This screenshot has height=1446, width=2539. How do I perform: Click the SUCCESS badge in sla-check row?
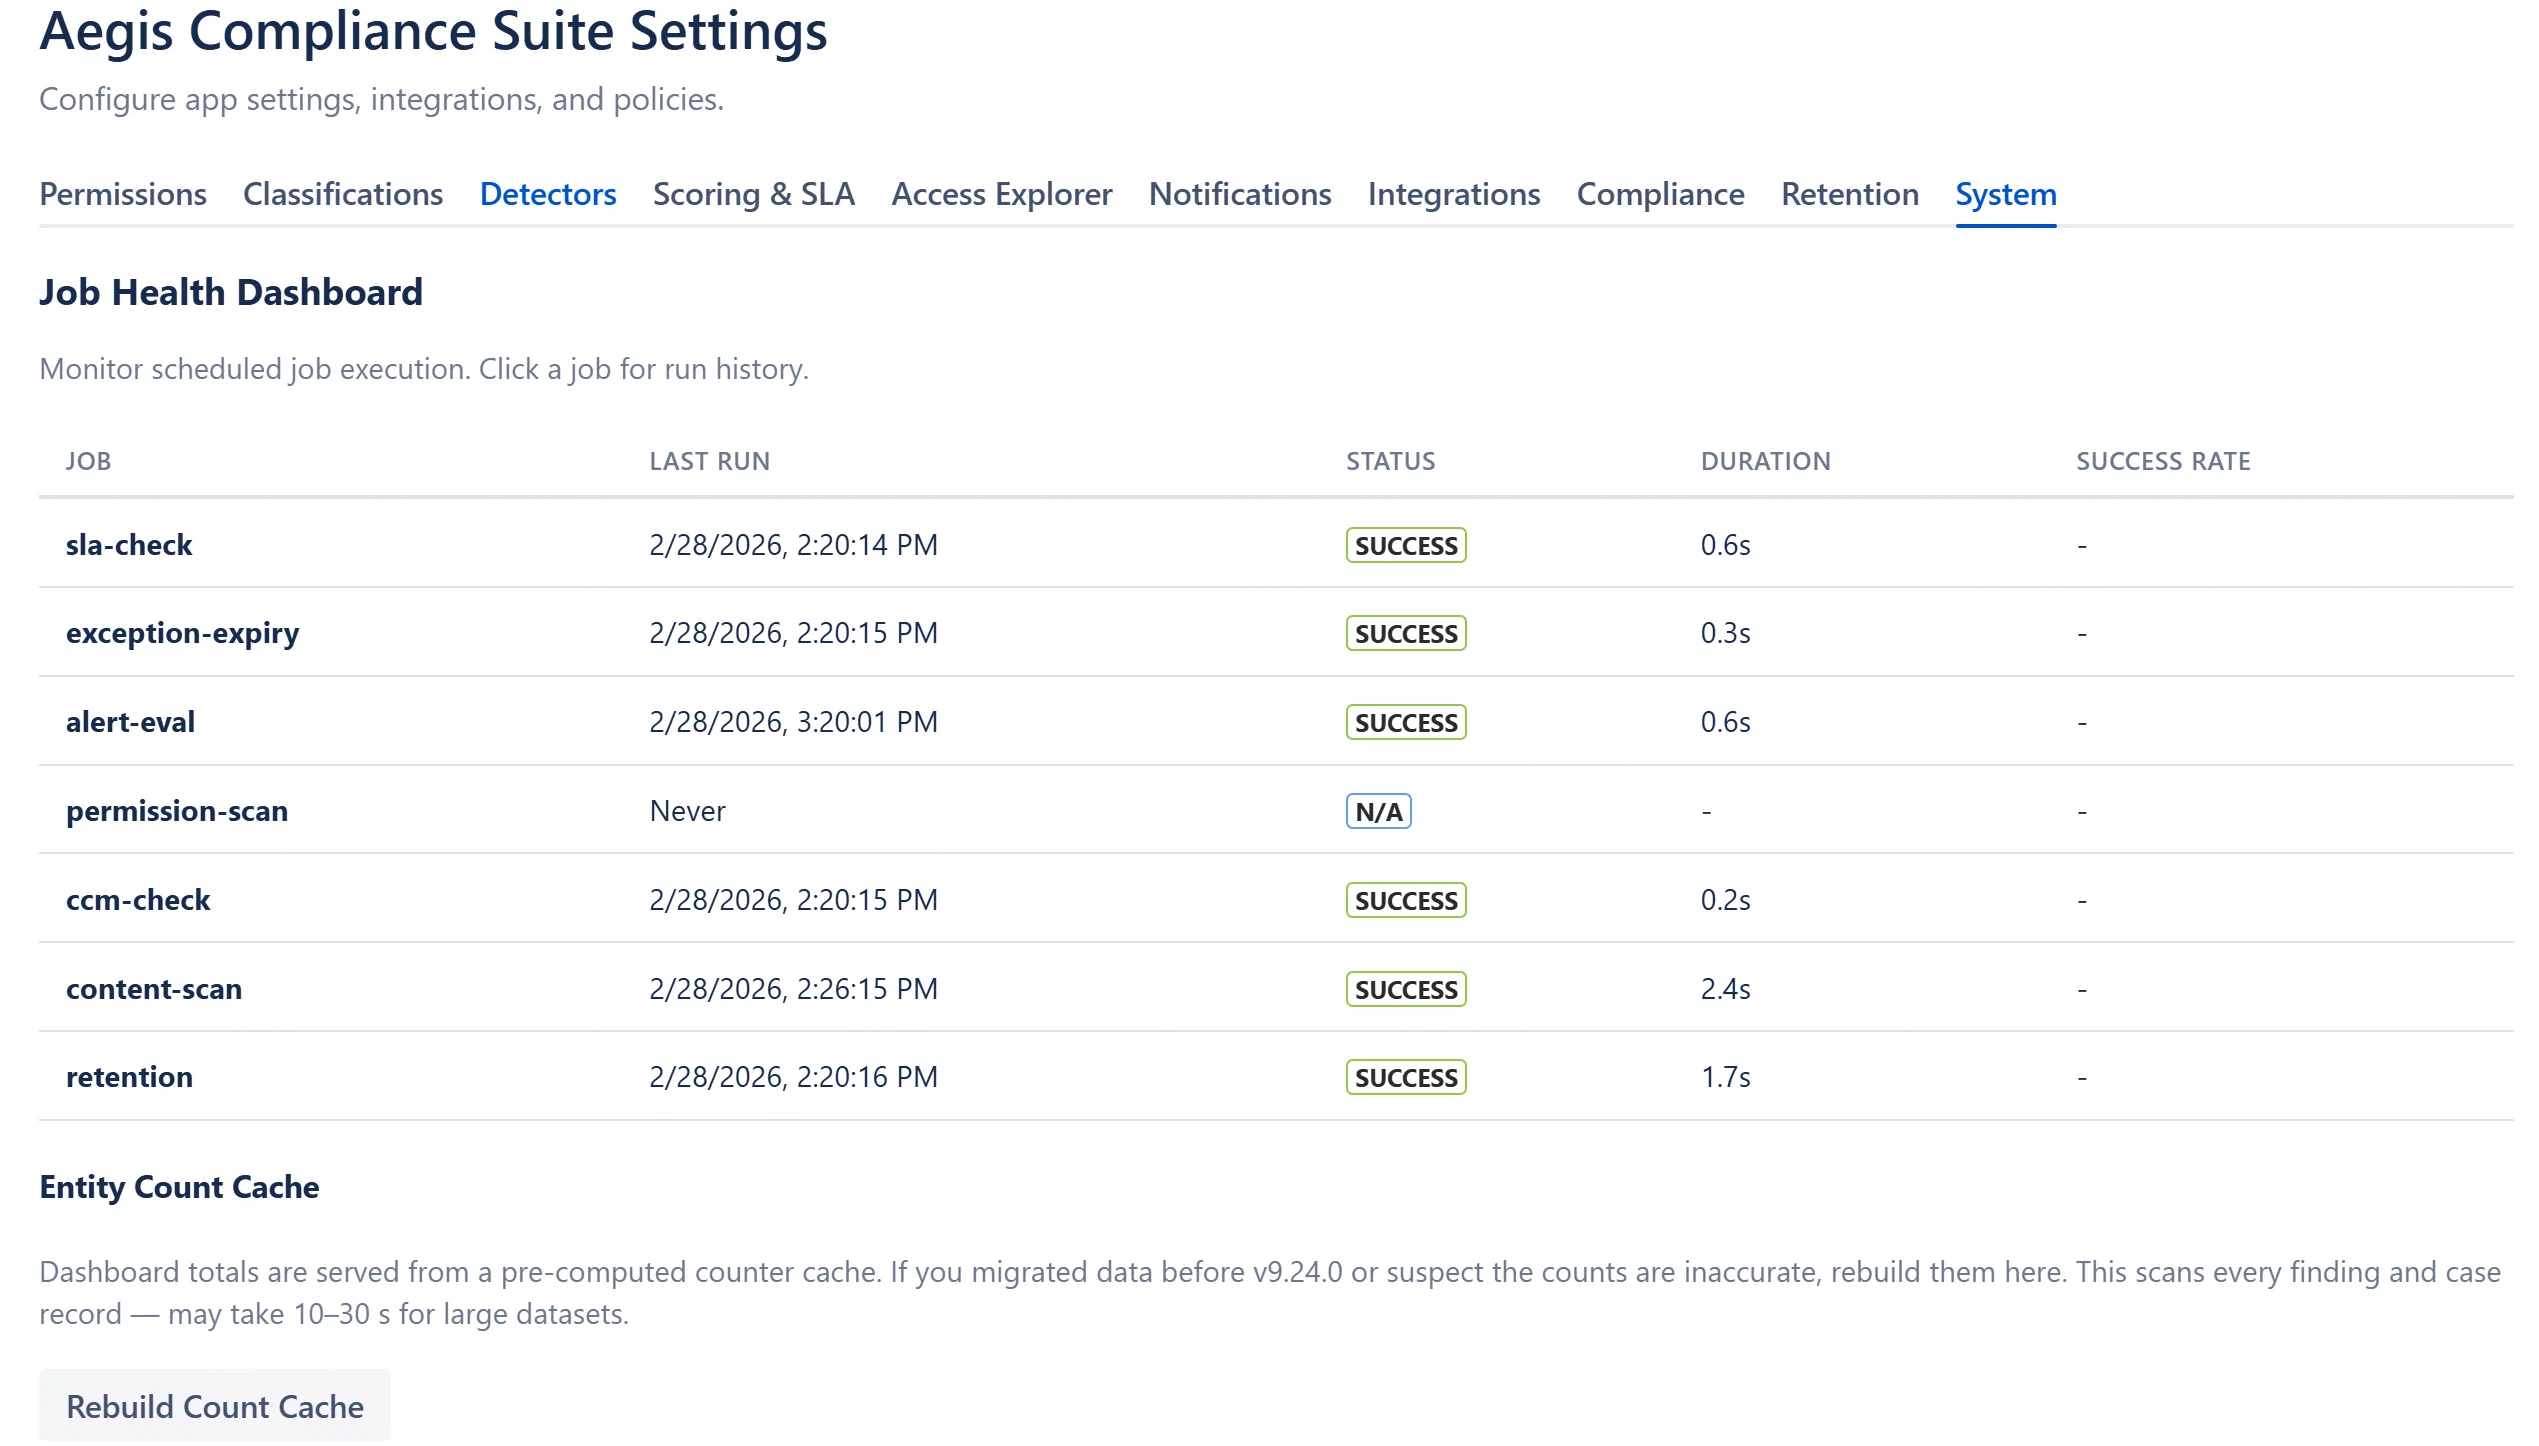(x=1406, y=545)
